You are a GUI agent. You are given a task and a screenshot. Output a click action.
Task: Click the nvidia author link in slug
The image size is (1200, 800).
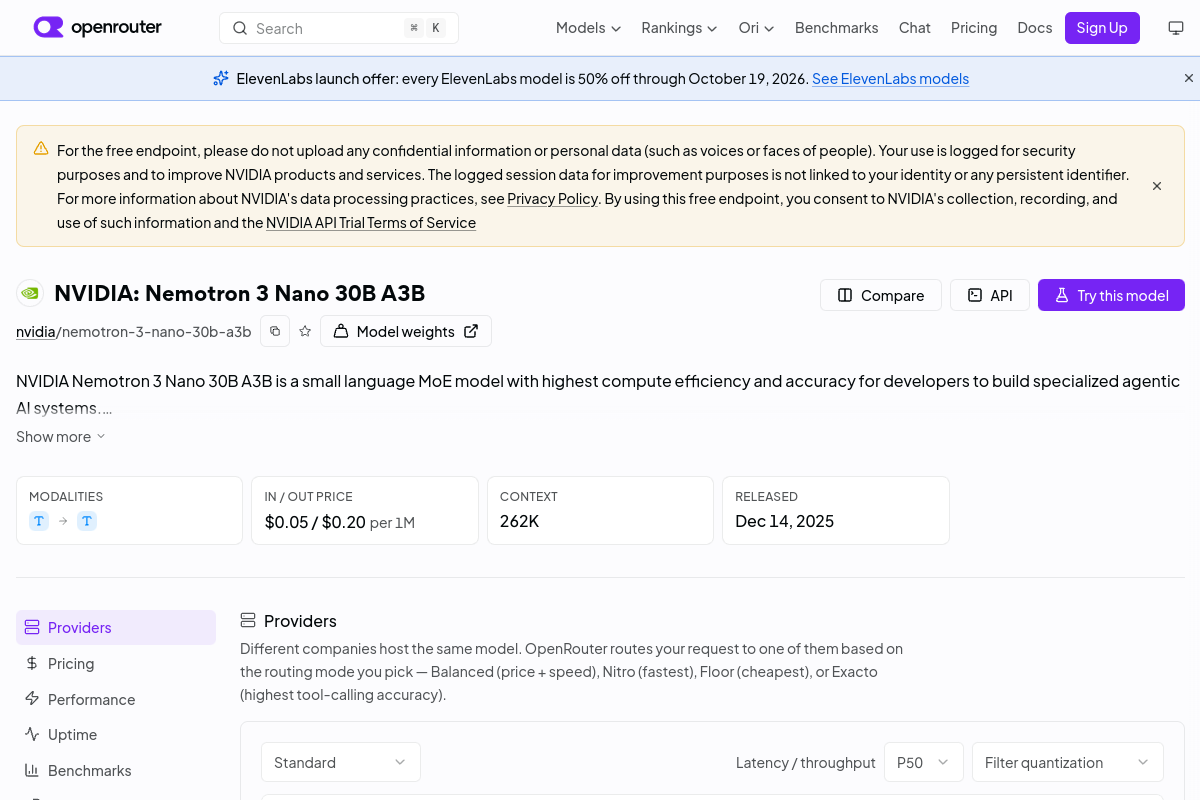pos(36,332)
